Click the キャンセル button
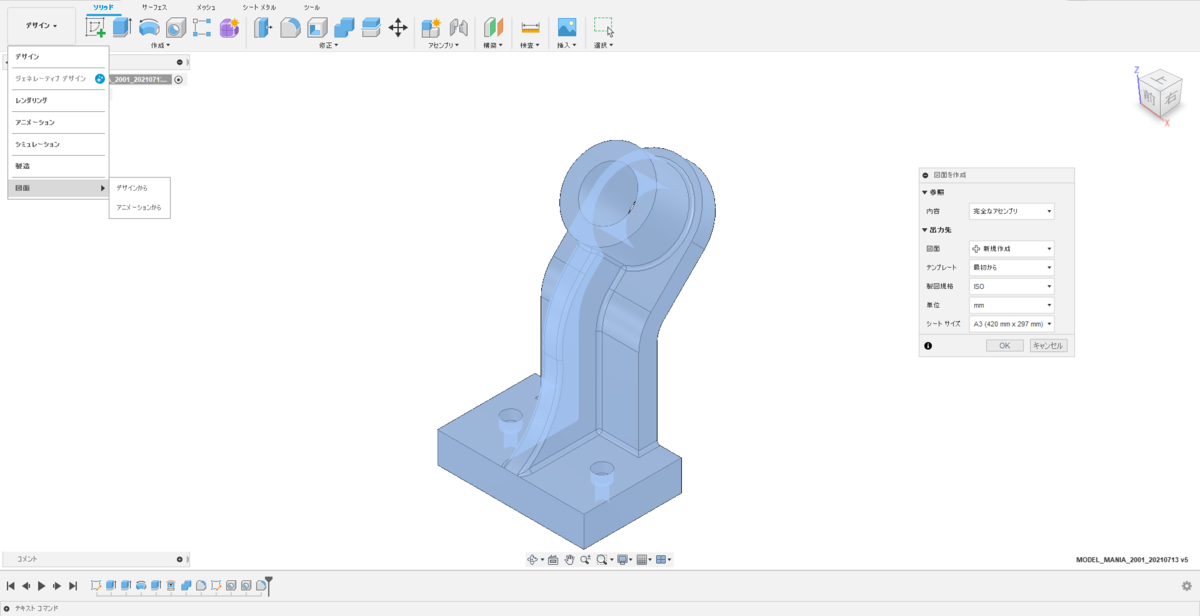The width and height of the screenshot is (1200, 616). click(x=1049, y=346)
